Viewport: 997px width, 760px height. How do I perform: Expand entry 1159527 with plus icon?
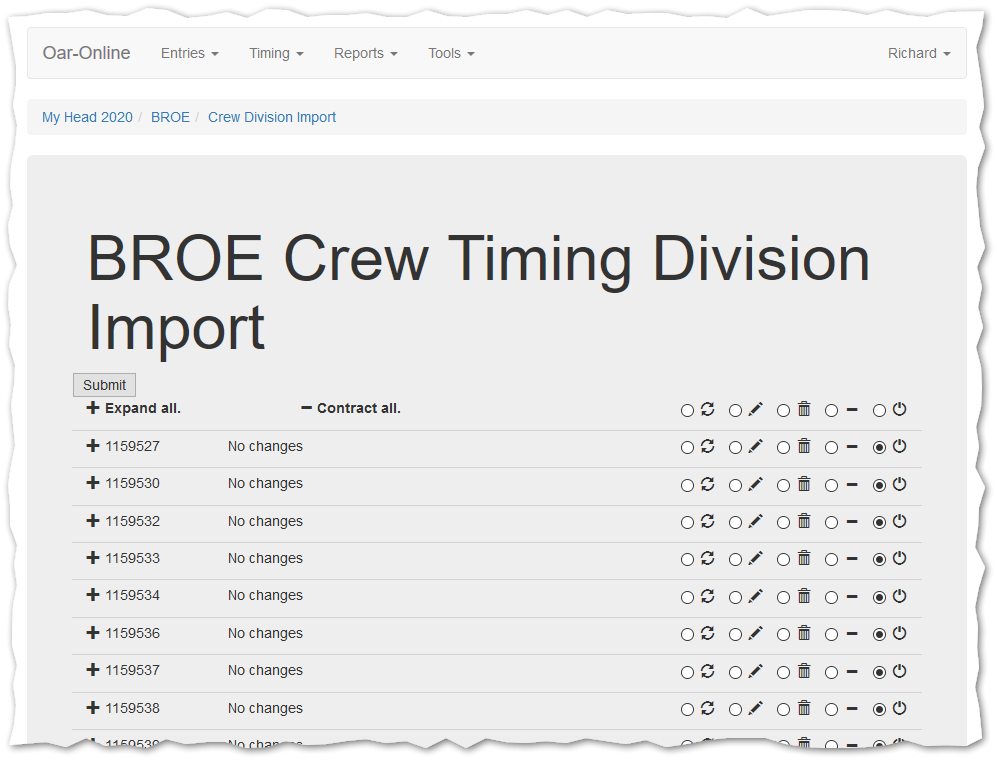(93, 446)
